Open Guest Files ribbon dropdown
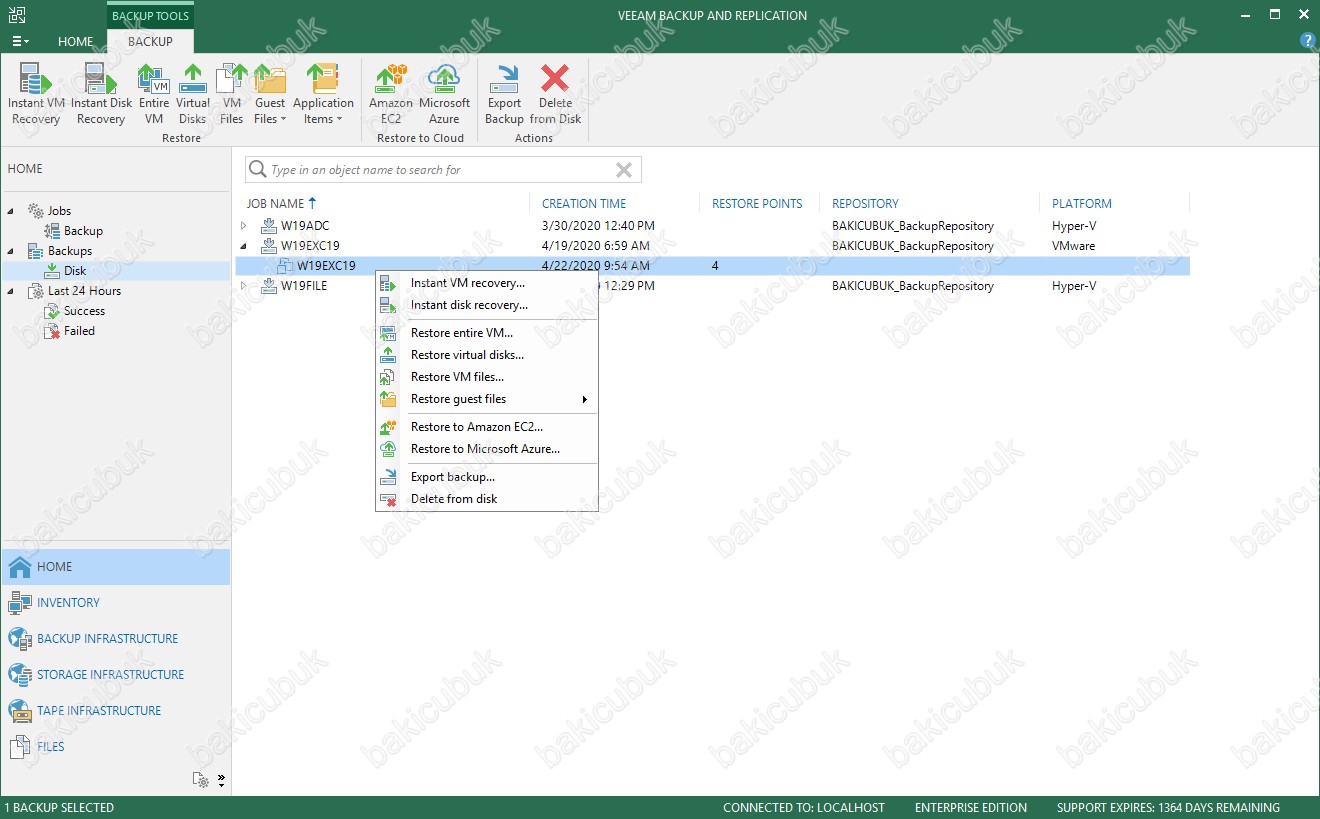This screenshot has width=1320, height=819. pyautogui.click(x=269, y=94)
